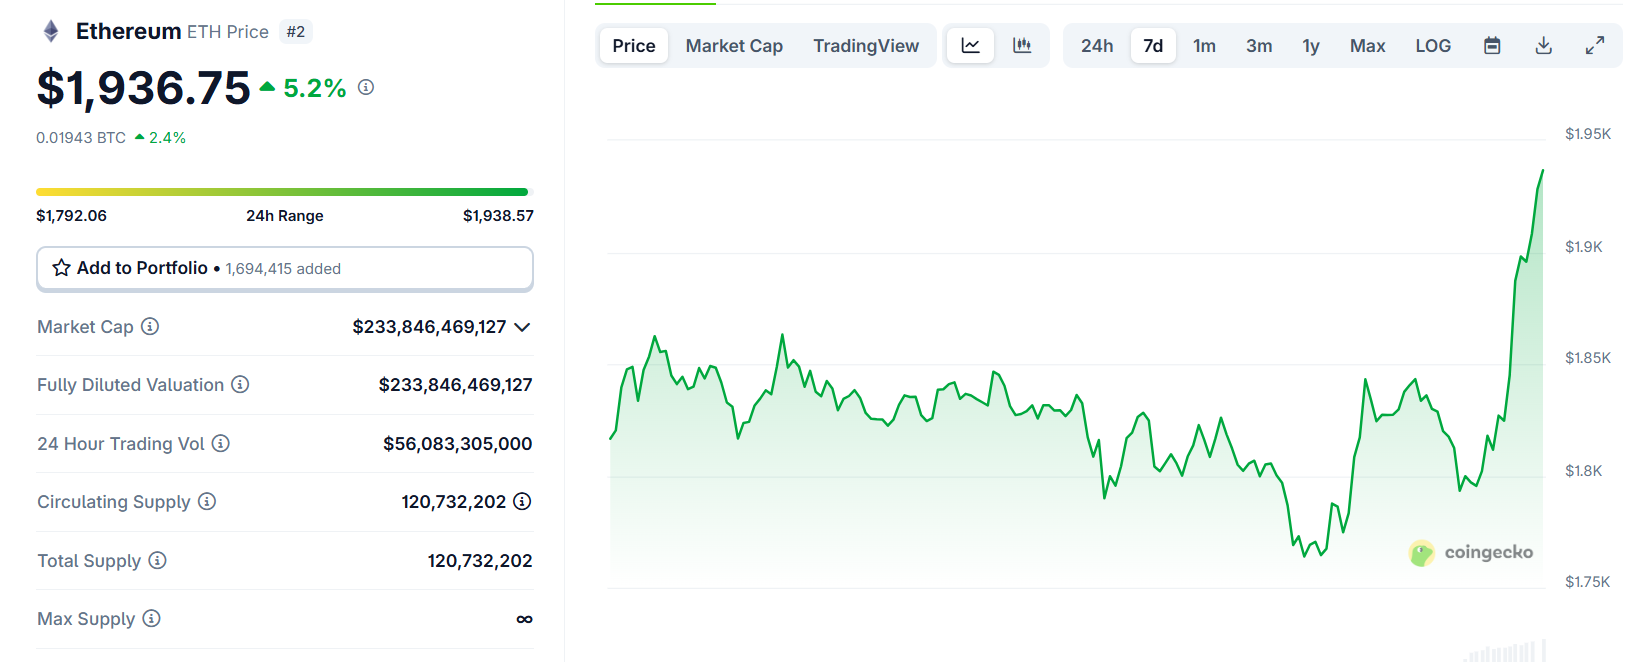Click the $1,936.75 price value
The height and width of the screenshot is (662, 1639).
(x=143, y=88)
